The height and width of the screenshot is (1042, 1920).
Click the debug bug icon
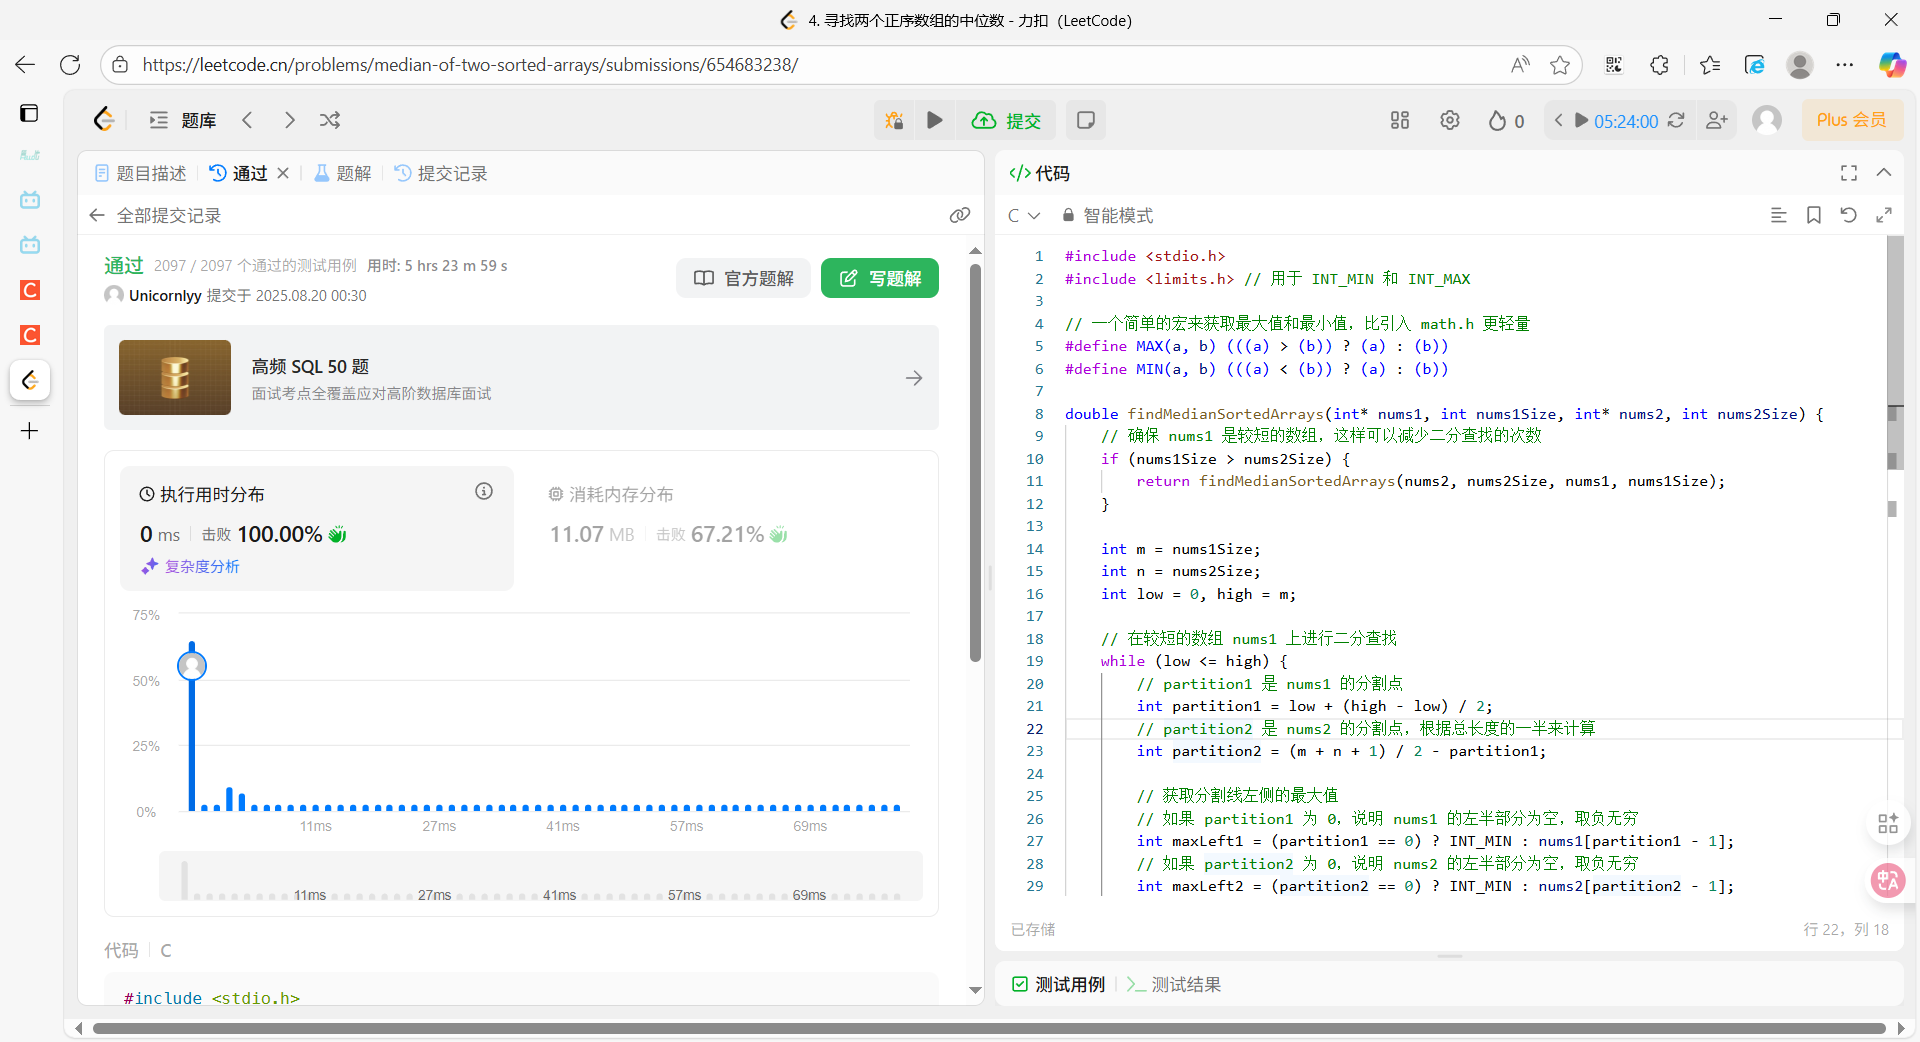click(x=894, y=120)
